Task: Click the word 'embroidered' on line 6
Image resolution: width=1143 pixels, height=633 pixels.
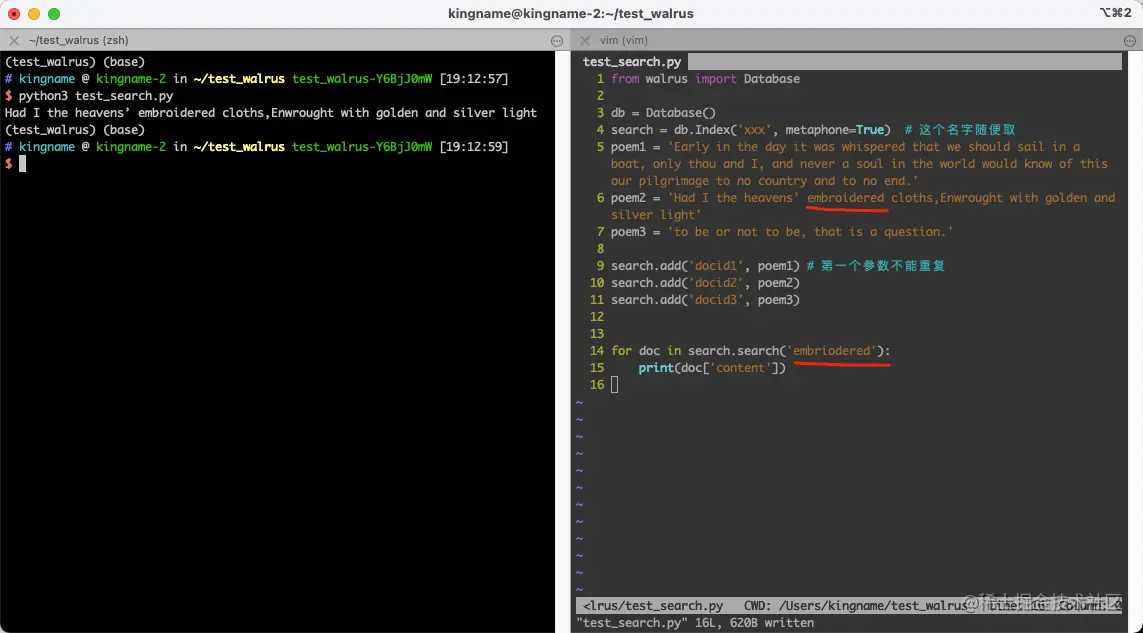Action: (x=846, y=198)
